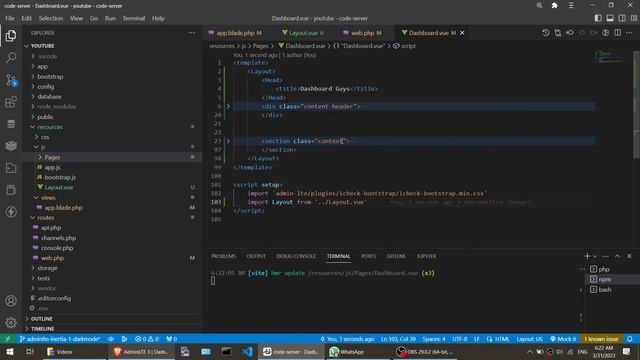Open the Selection menu

51,18
